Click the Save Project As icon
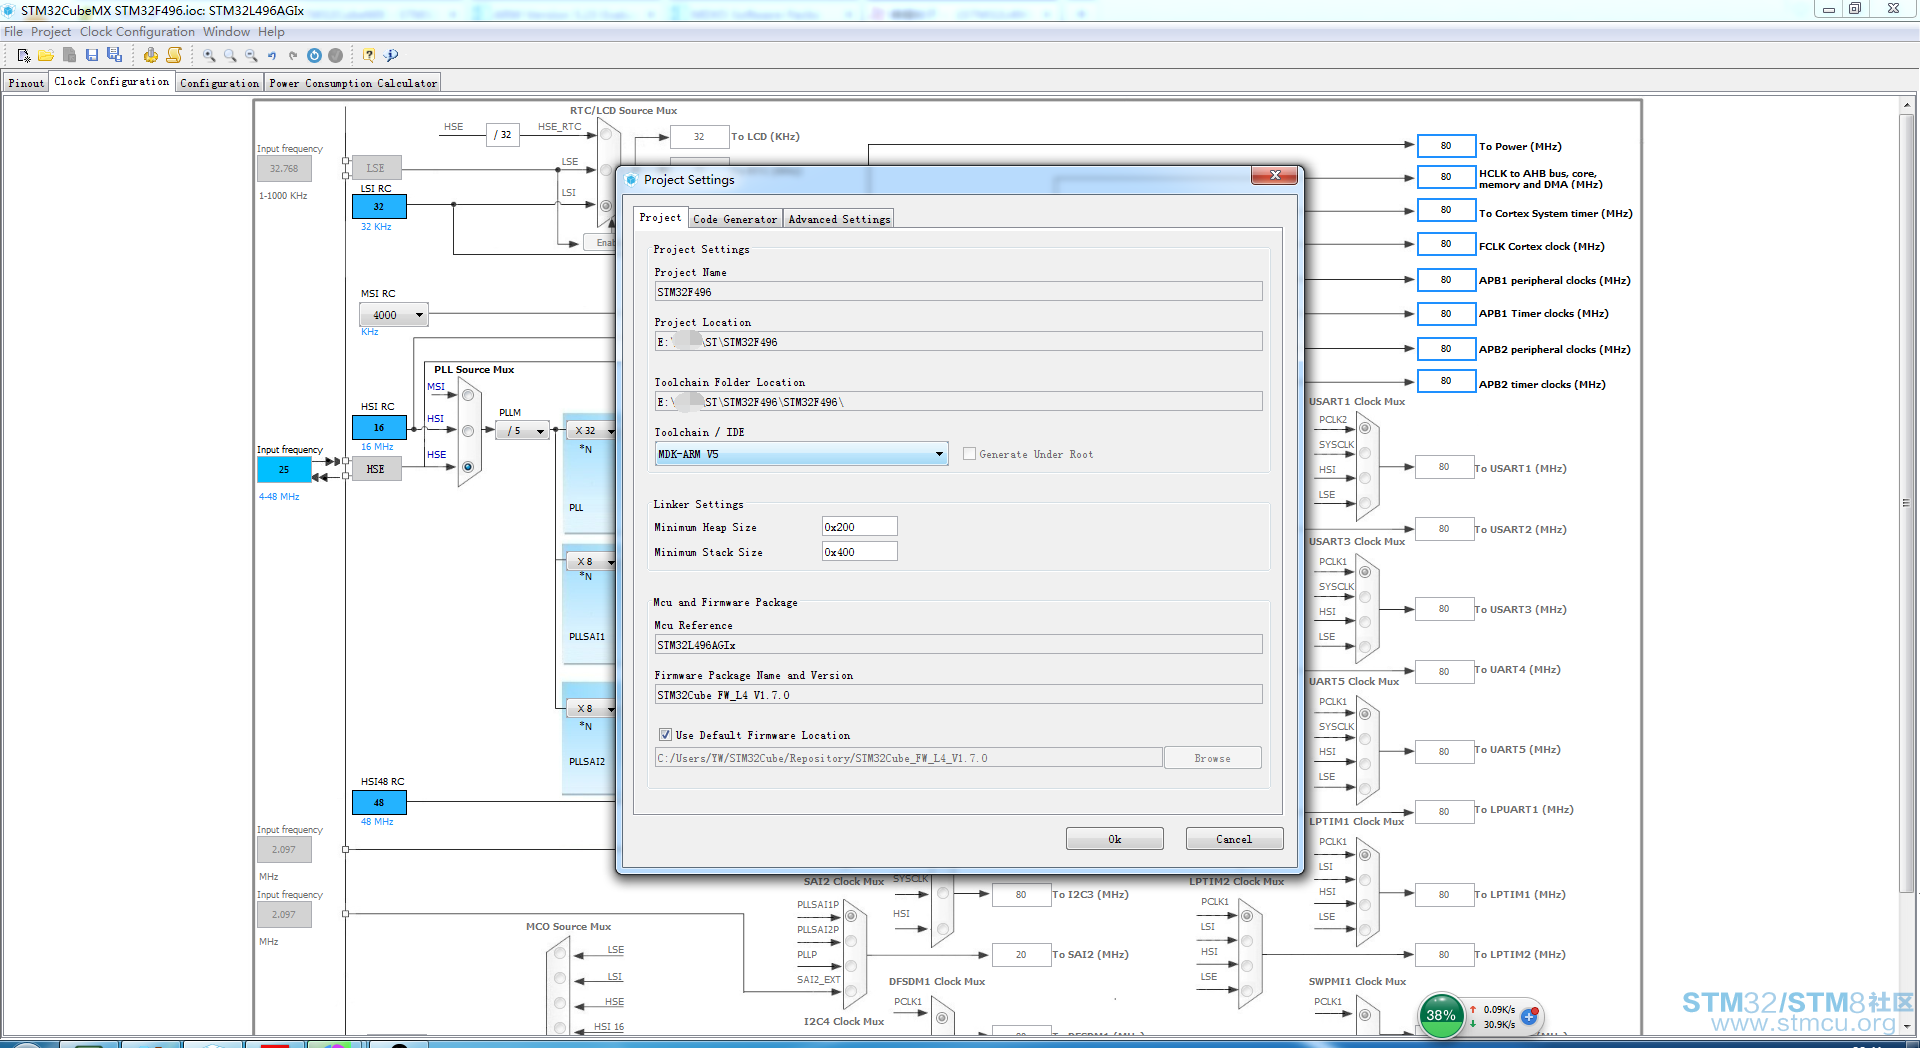Image resolution: width=1920 pixels, height=1048 pixels. pos(114,55)
